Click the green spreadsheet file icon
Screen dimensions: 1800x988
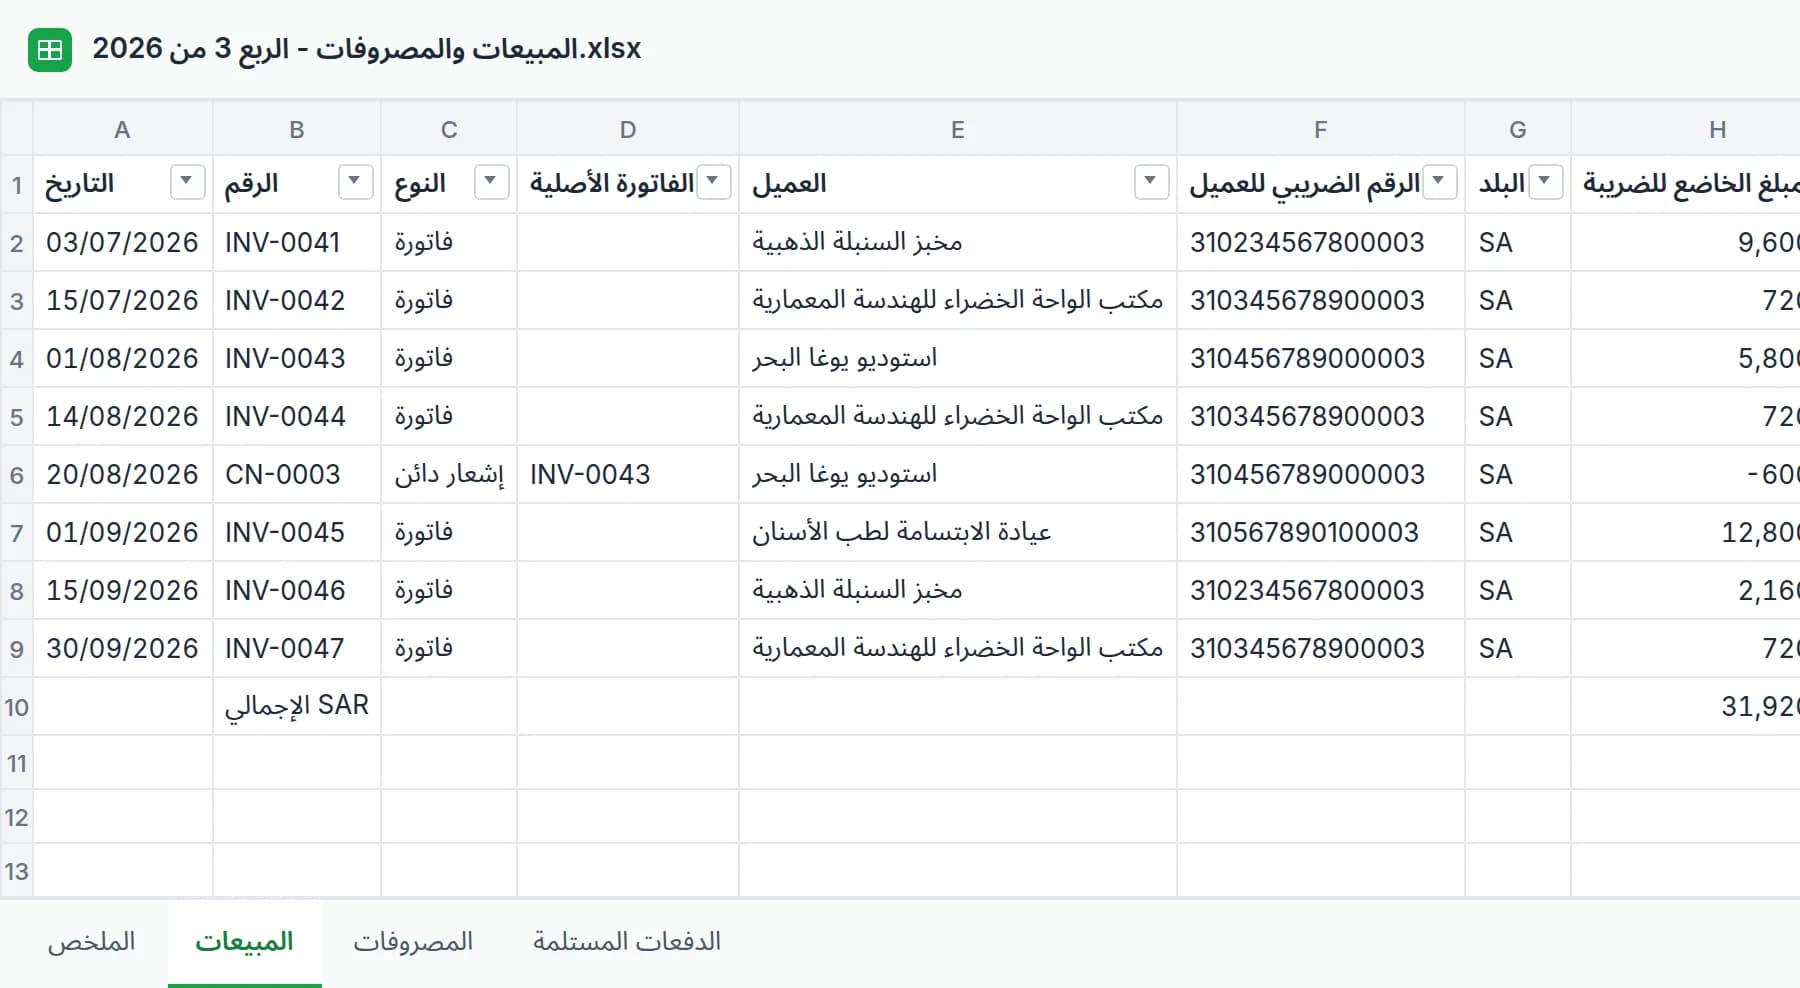[49, 49]
